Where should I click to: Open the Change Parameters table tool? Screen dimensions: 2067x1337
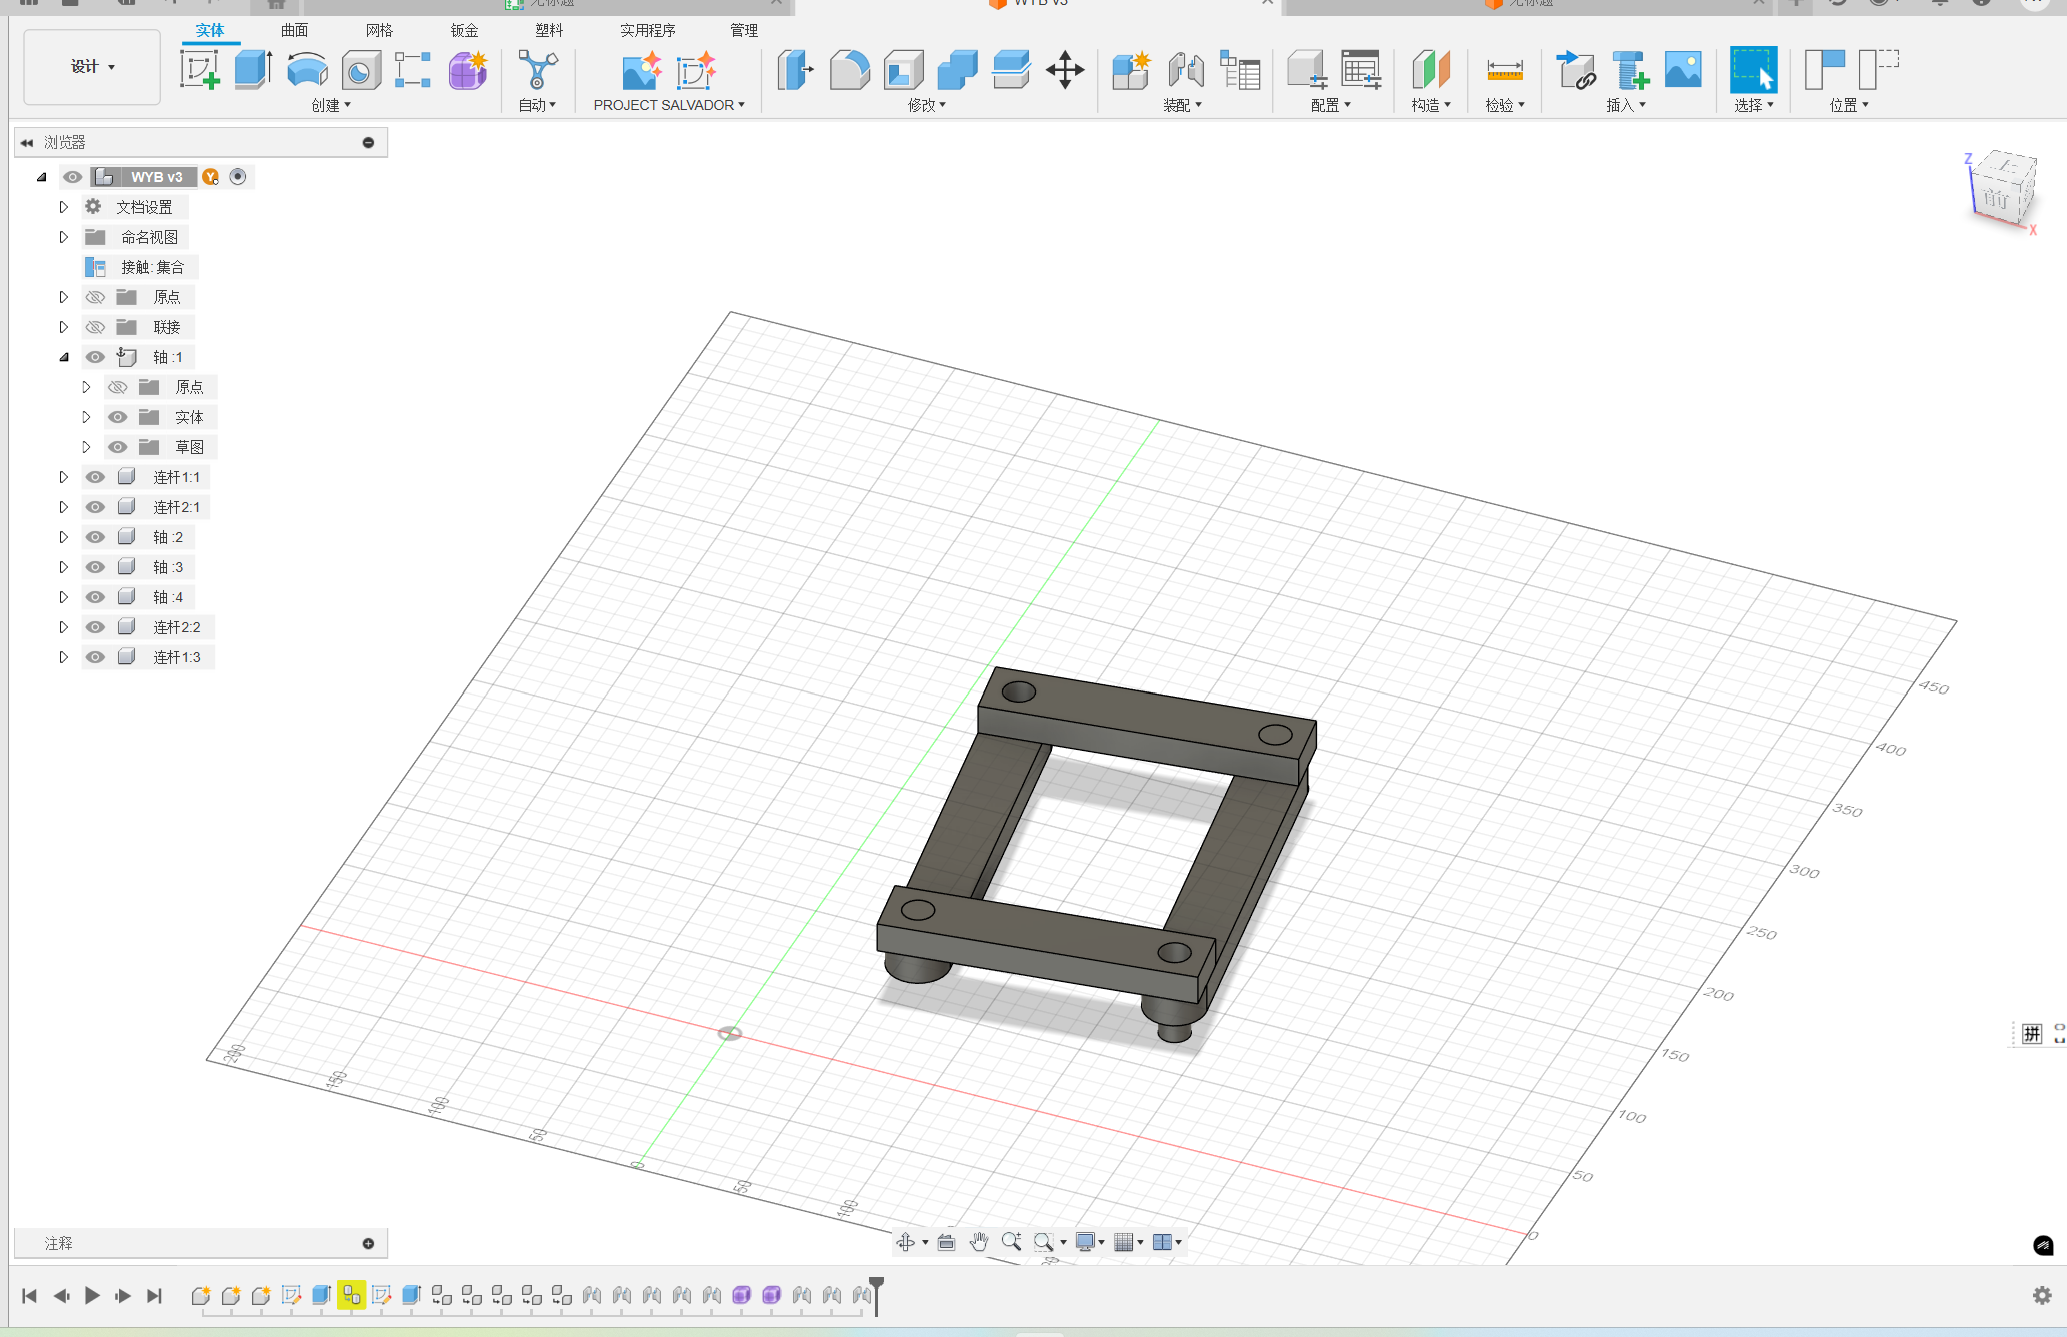[x=1361, y=70]
